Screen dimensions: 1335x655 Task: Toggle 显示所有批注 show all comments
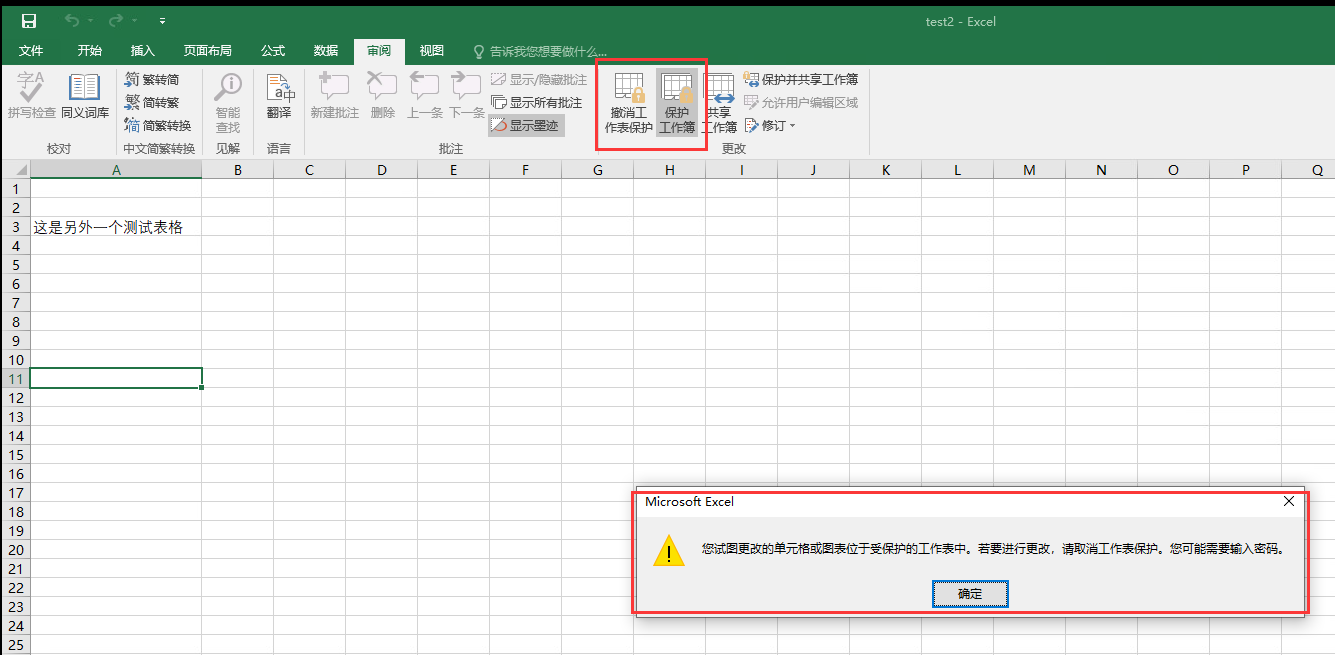click(x=537, y=102)
